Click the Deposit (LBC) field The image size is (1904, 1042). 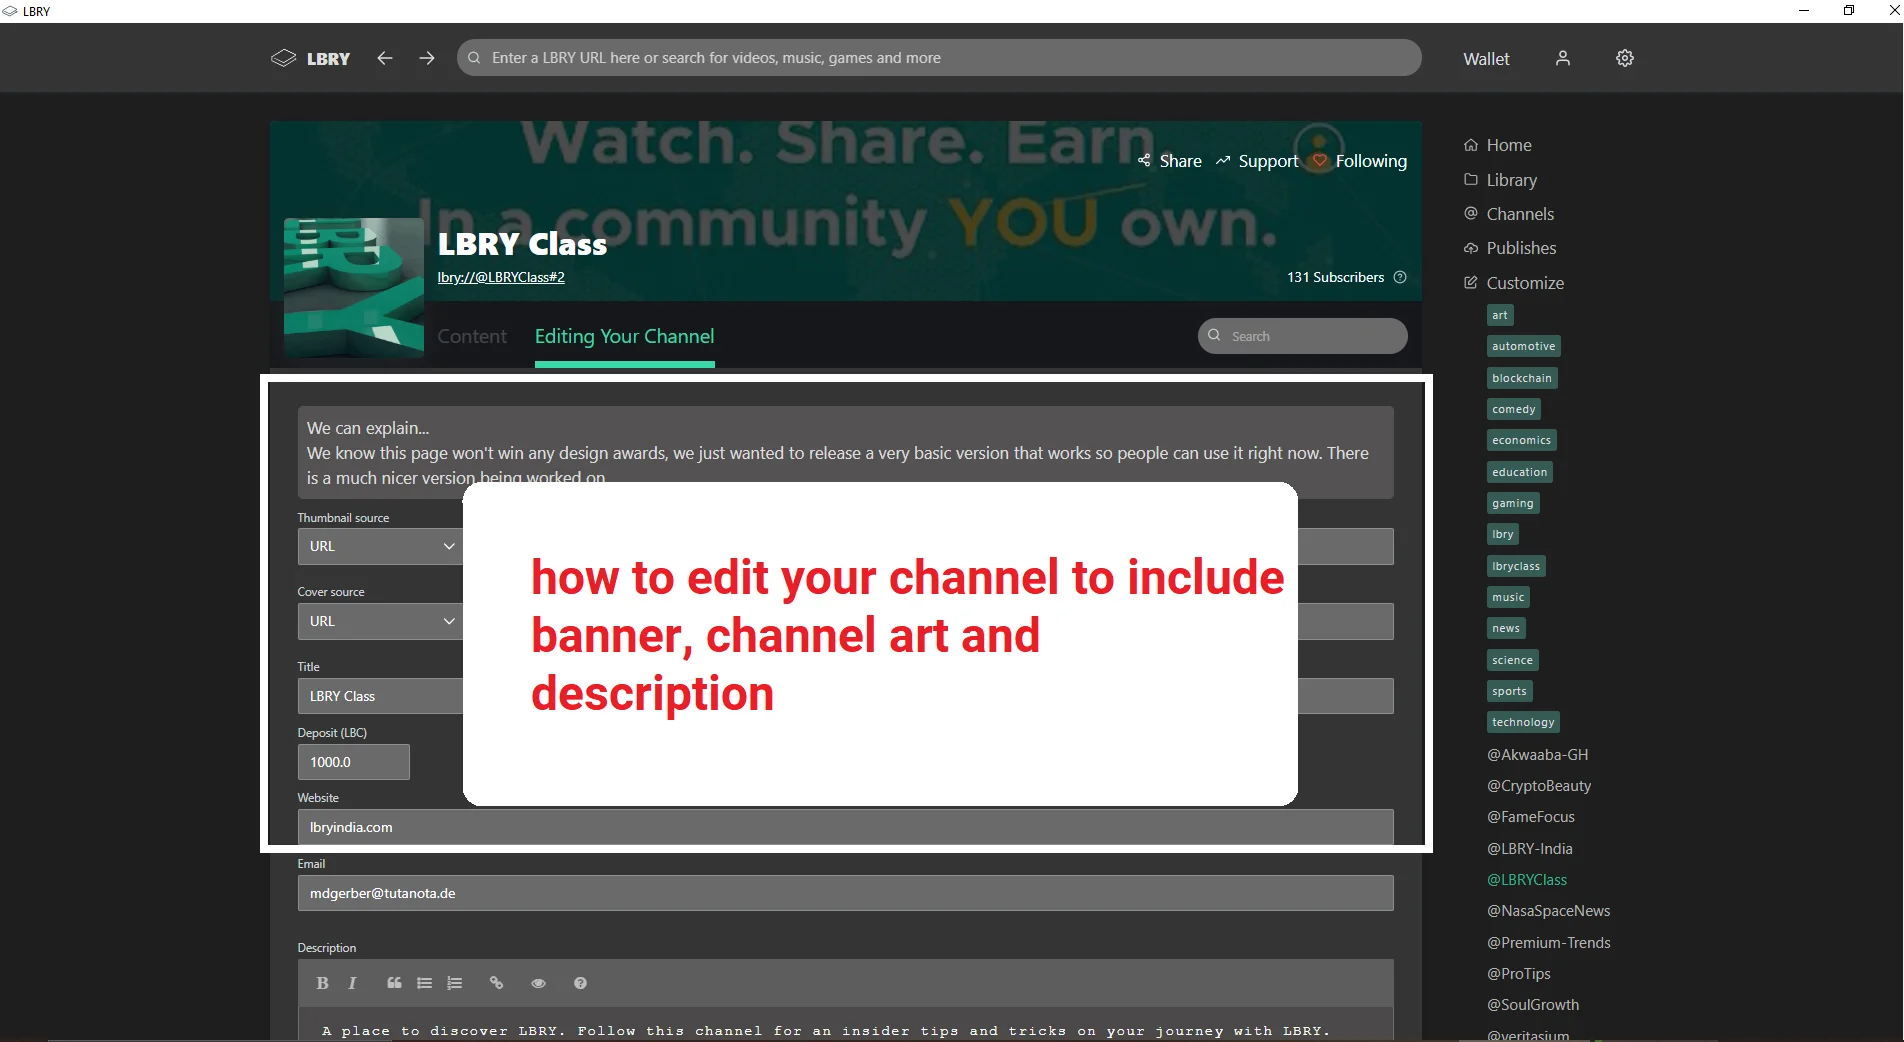353,762
